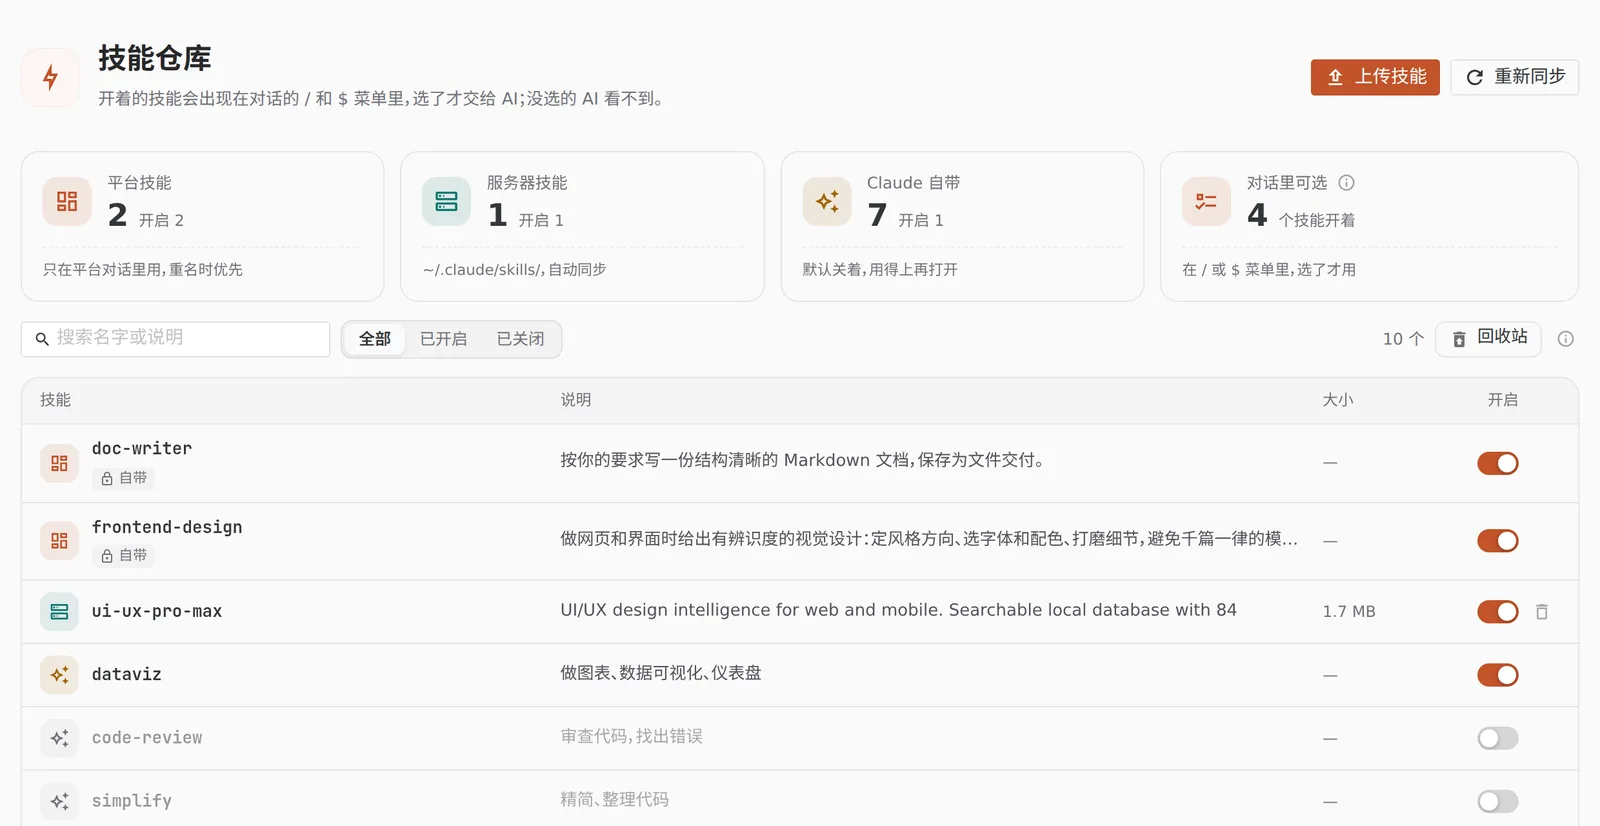Click the magnifier icon in search box
1600x826 pixels.
[42, 339]
